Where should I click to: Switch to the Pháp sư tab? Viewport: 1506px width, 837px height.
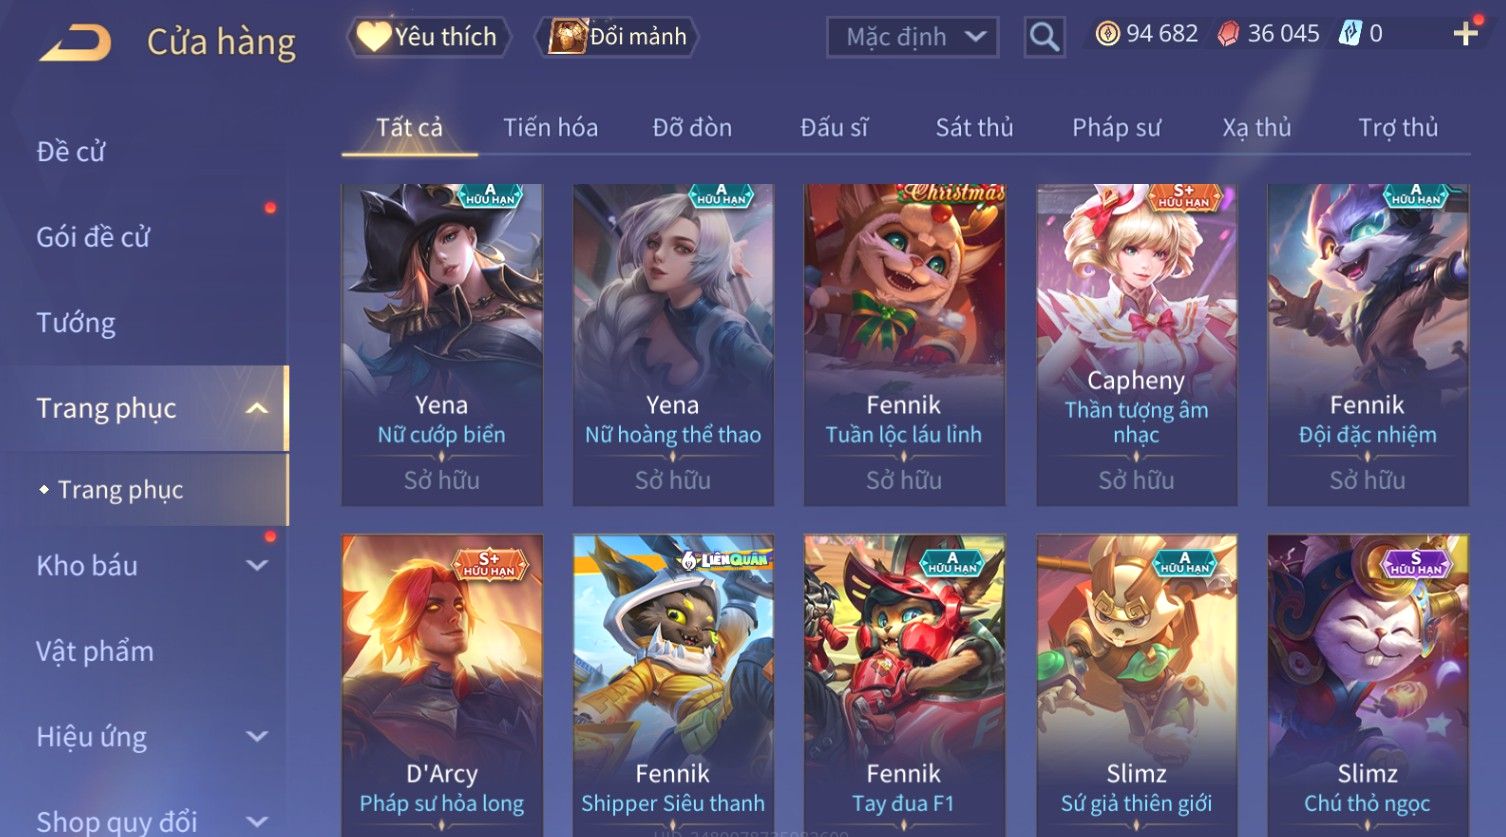pyautogui.click(x=1116, y=128)
